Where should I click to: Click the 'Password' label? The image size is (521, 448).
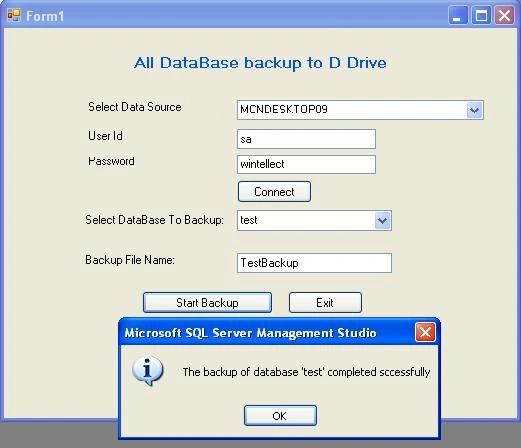click(111, 161)
